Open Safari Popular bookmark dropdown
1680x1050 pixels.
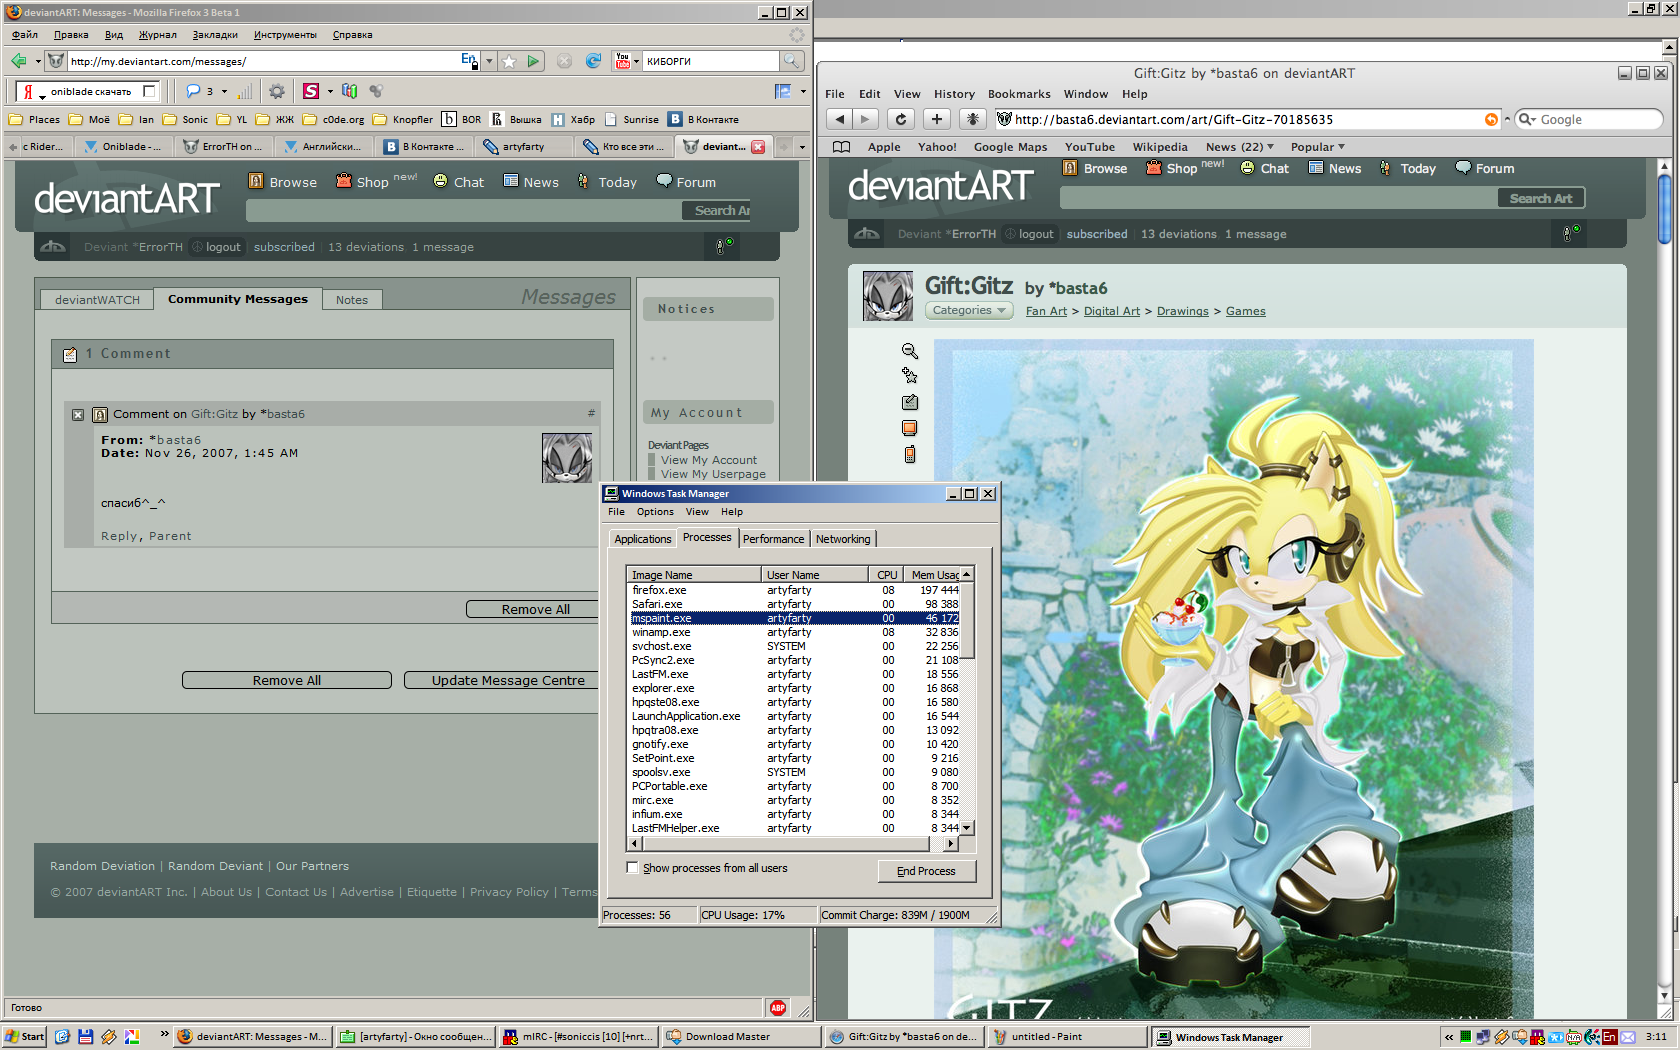click(x=1318, y=147)
